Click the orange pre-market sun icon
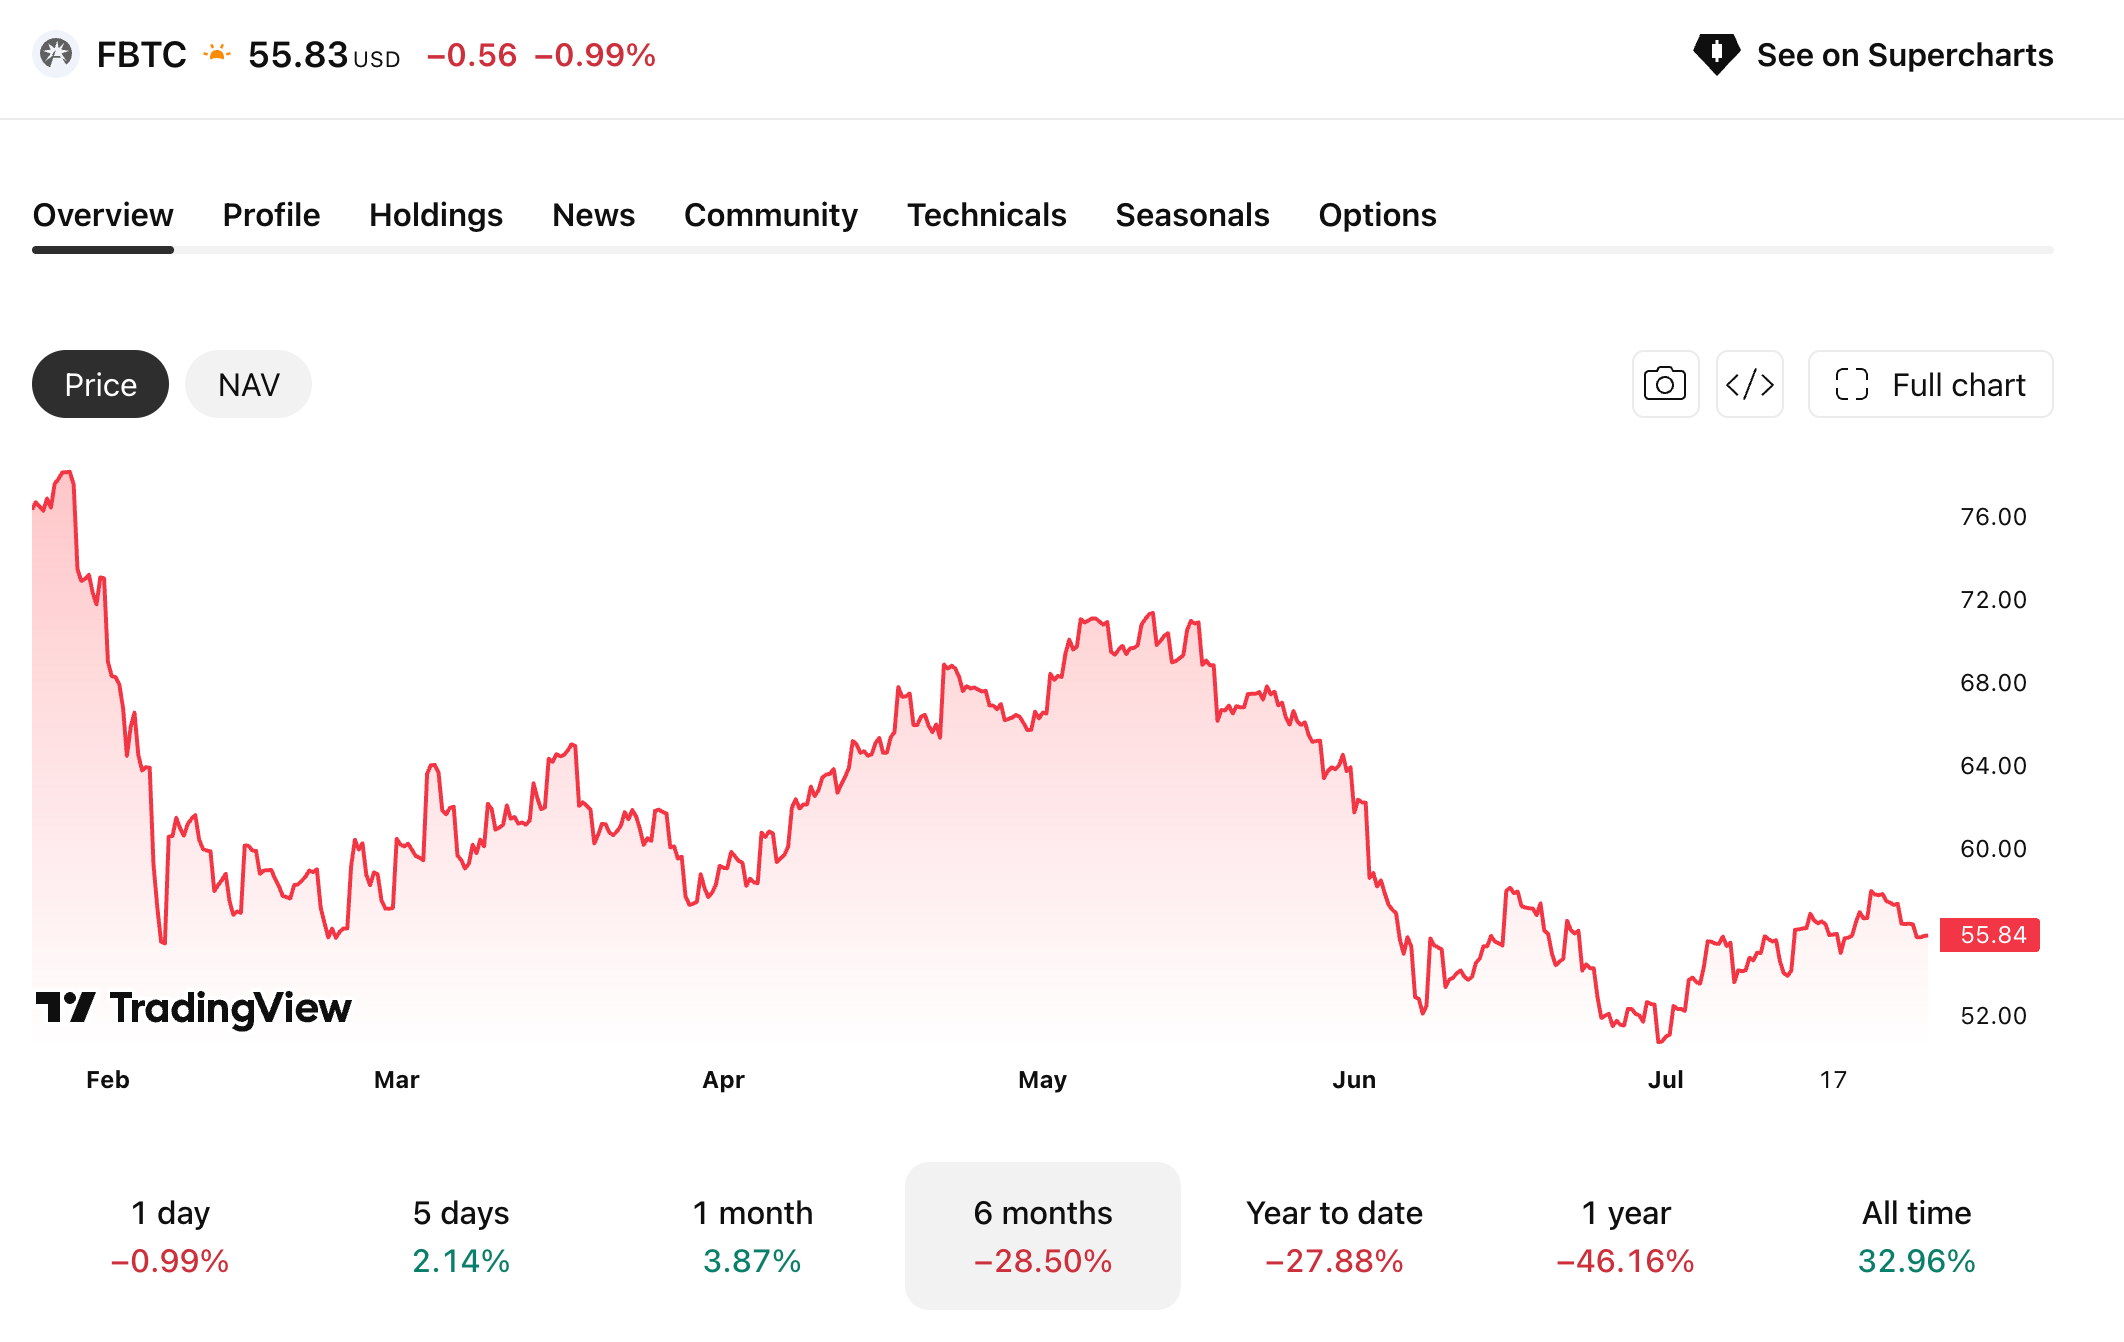This screenshot has height=1342, width=2124. tap(217, 53)
